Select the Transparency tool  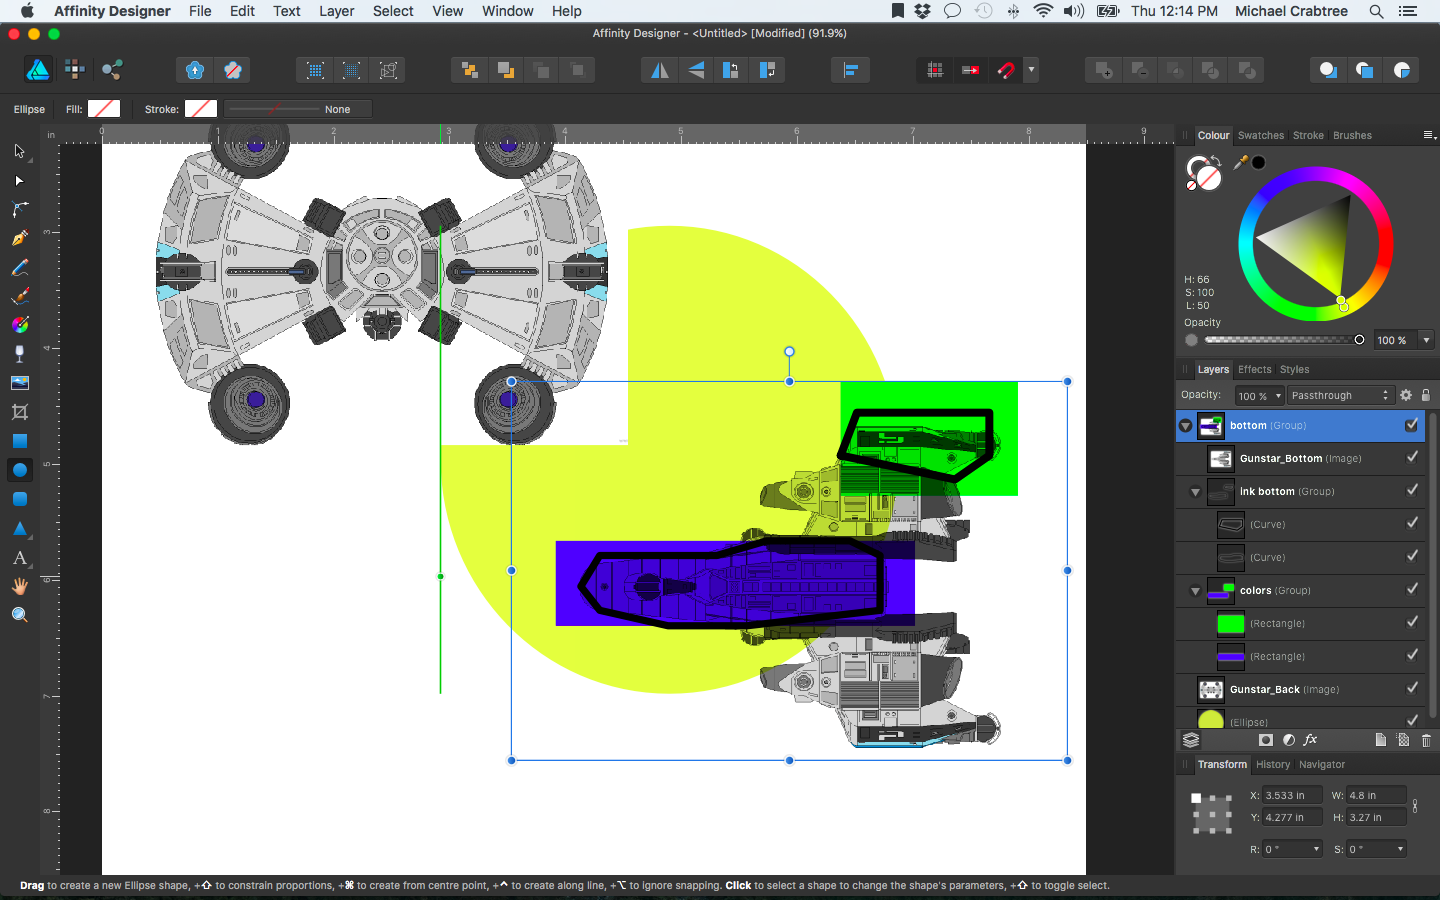point(19,354)
